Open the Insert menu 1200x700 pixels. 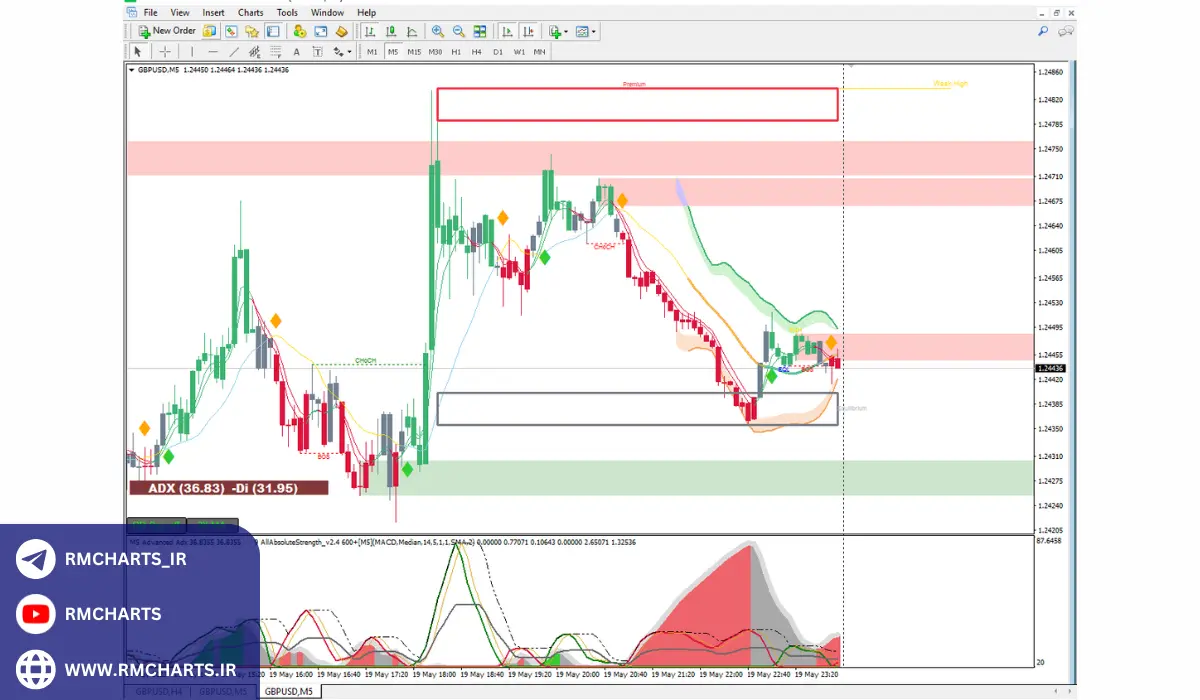tap(213, 12)
